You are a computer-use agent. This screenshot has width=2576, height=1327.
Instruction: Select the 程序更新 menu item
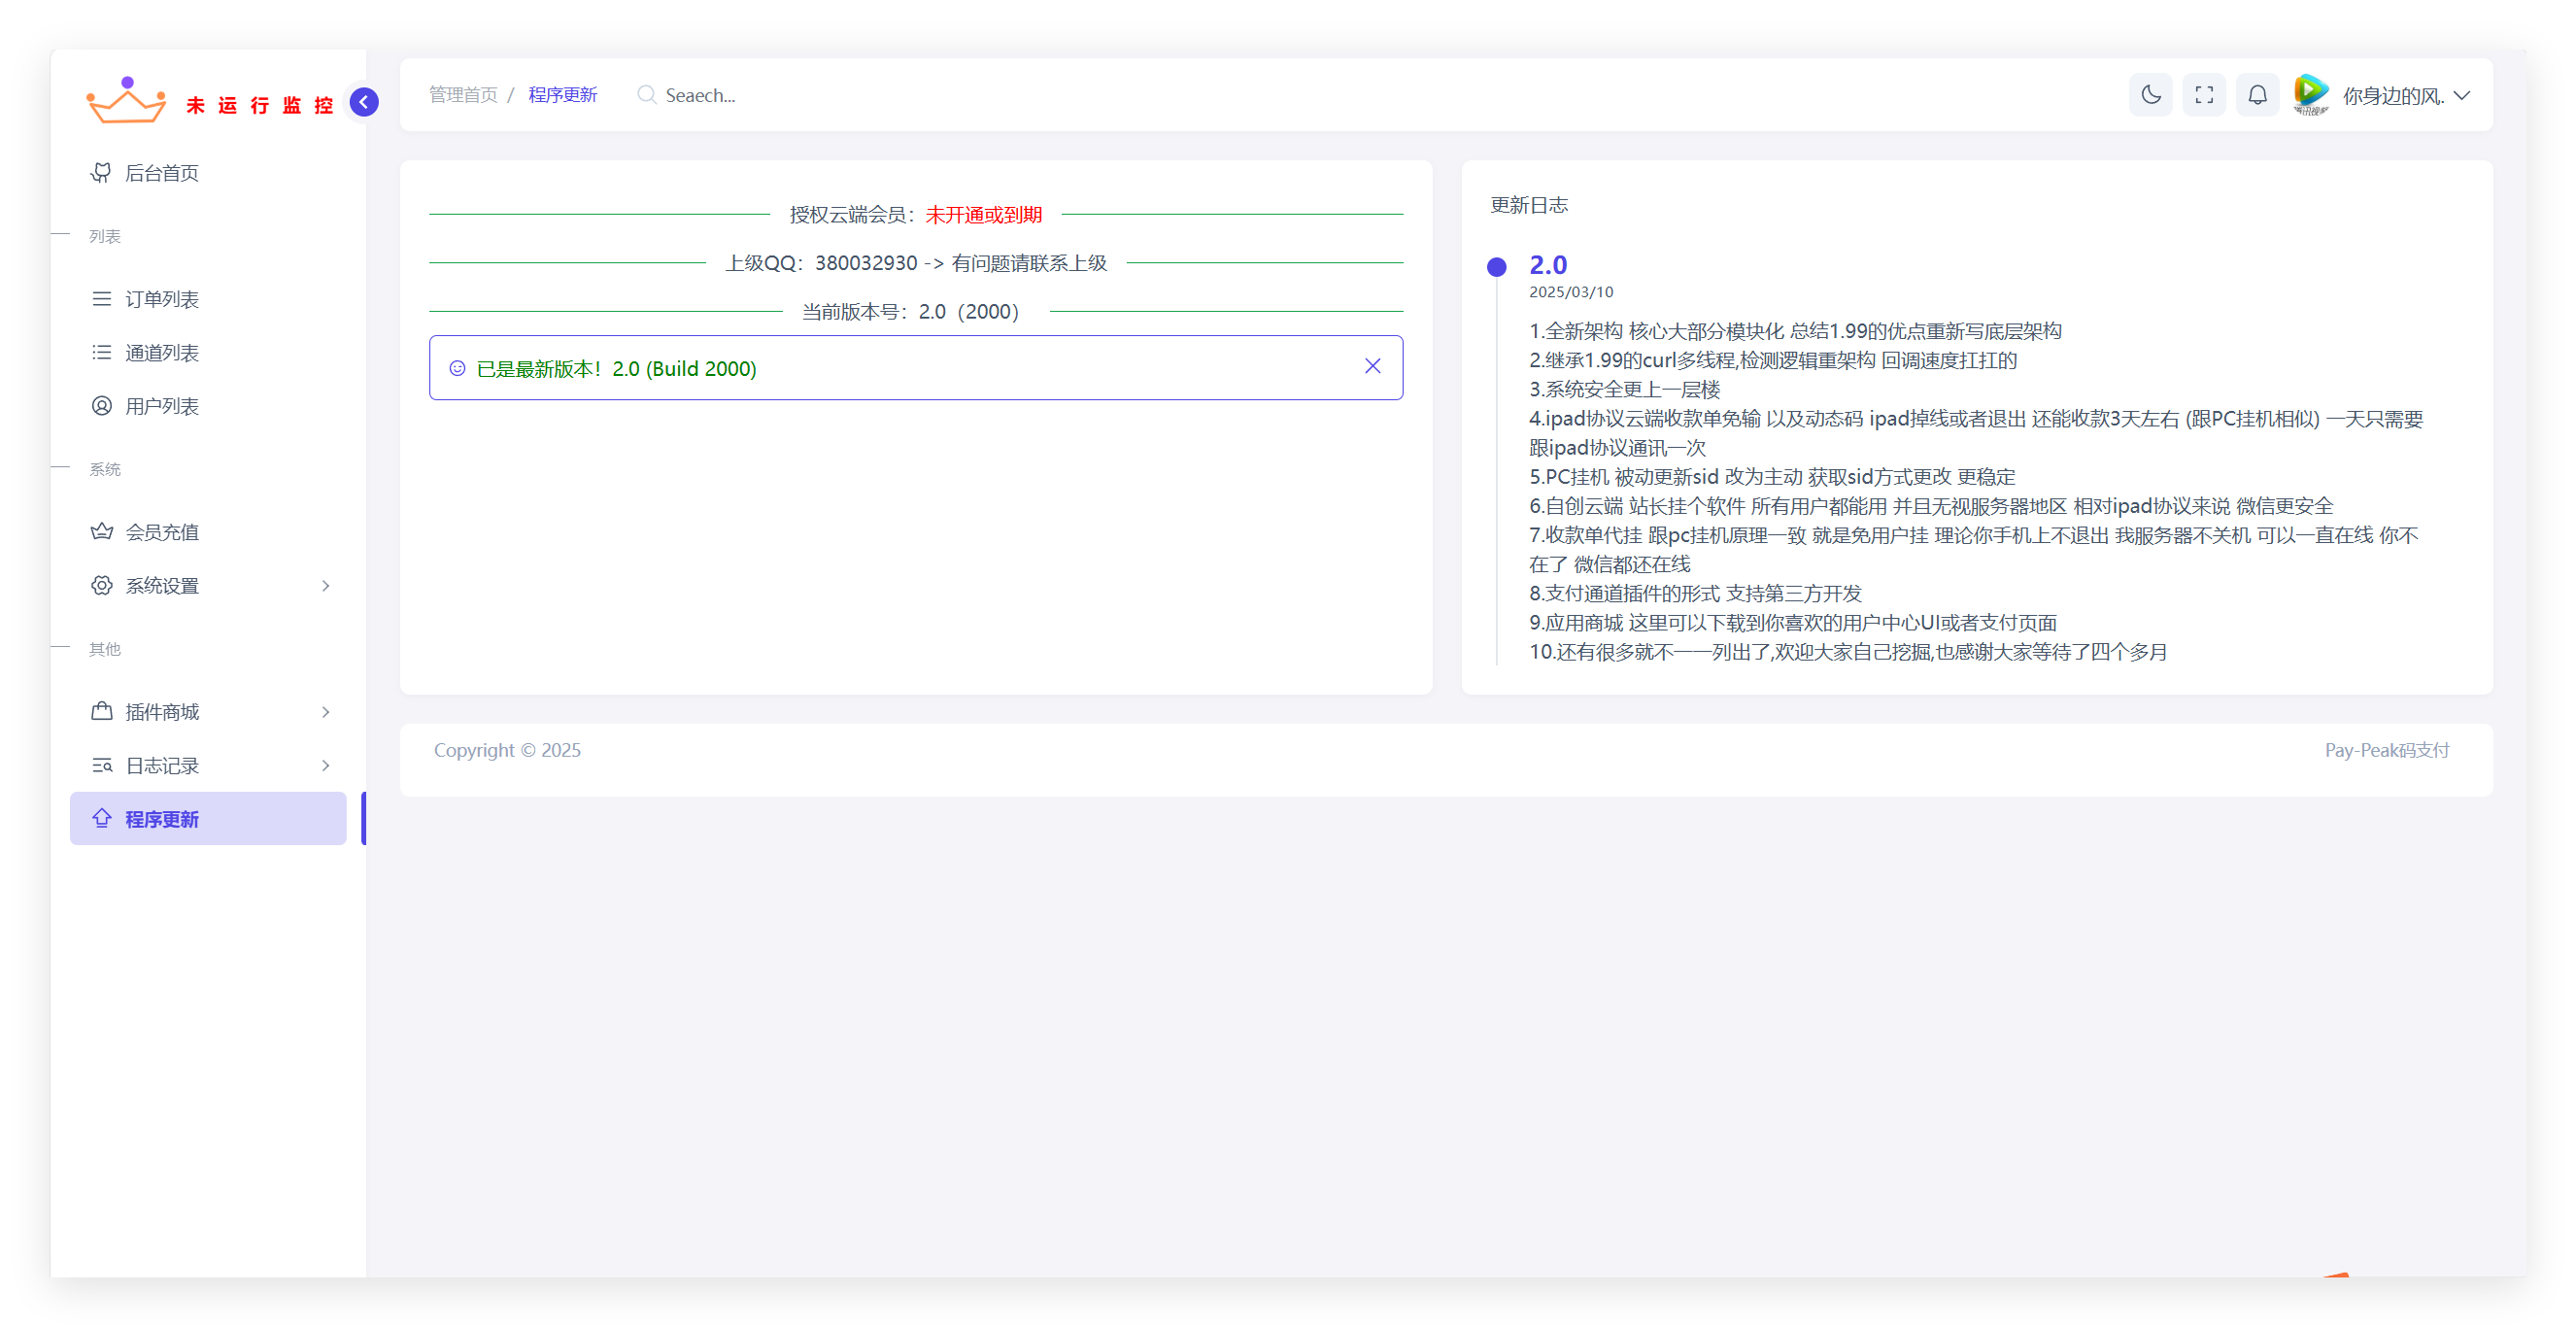[208, 818]
